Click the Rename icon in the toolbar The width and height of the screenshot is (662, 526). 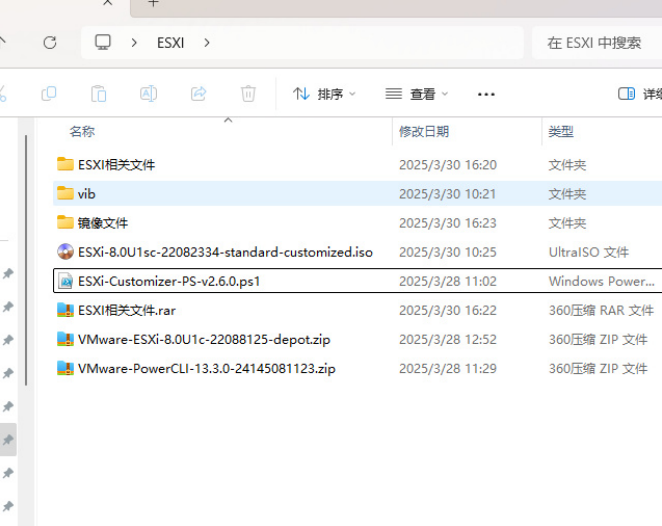tap(148, 94)
